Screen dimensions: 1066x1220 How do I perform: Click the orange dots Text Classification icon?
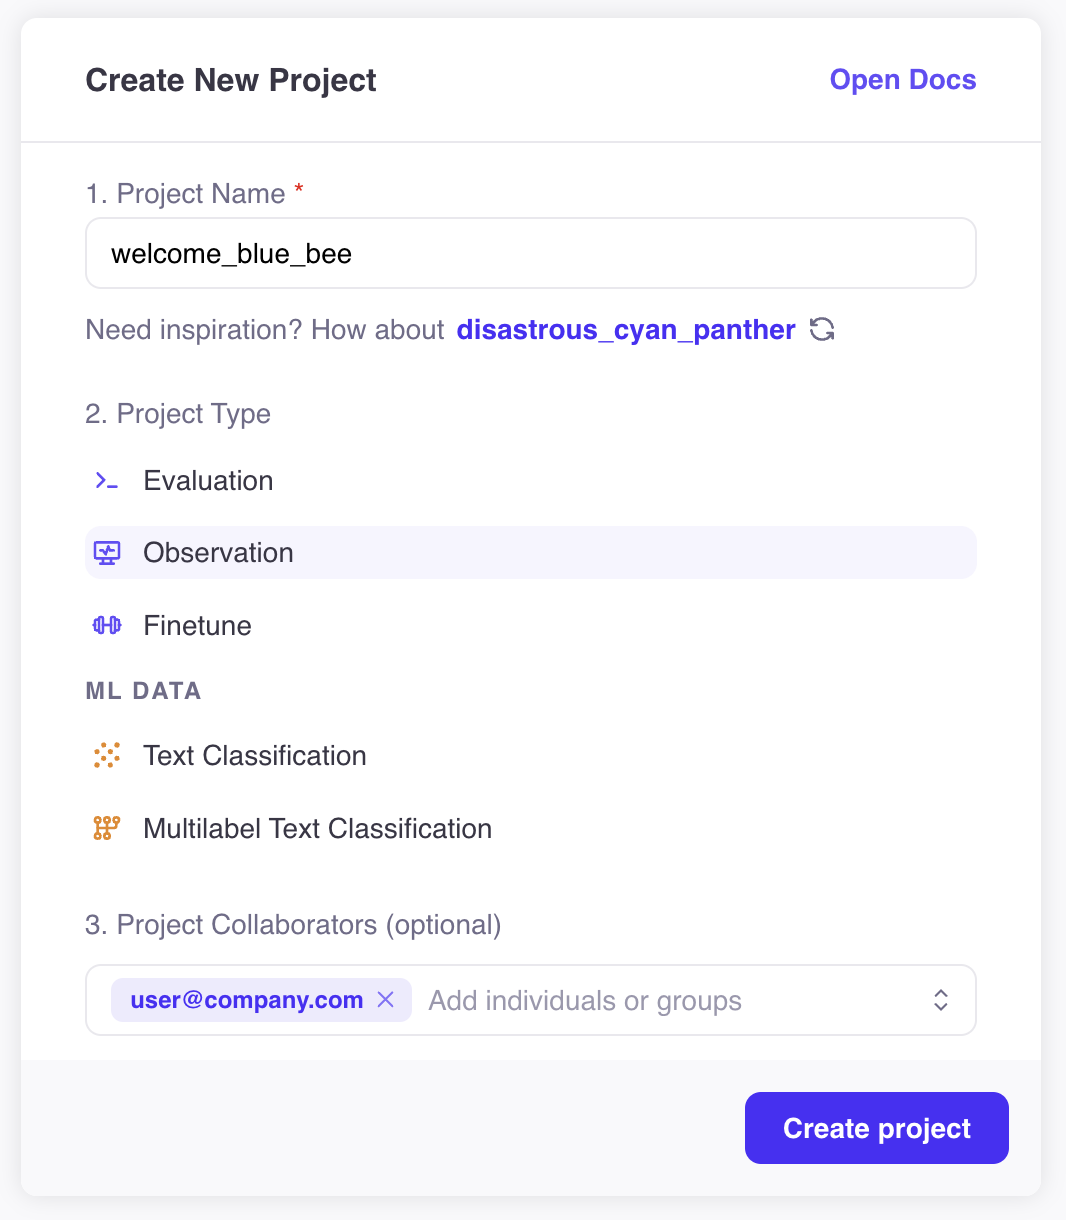click(106, 755)
